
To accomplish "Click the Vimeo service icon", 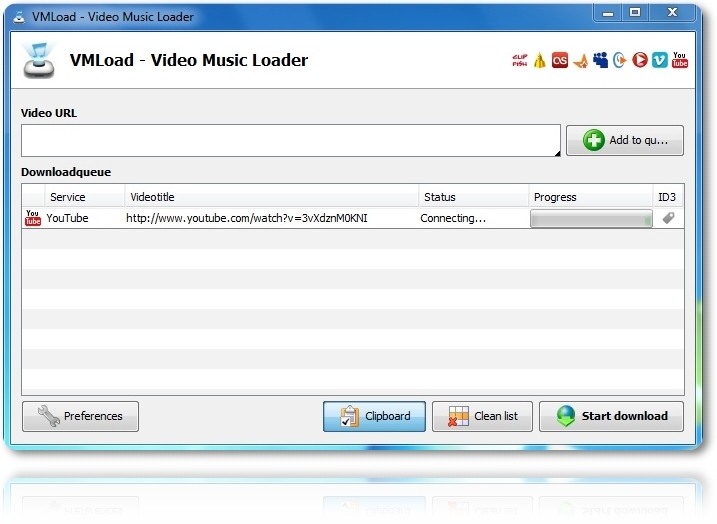I will [659, 60].
